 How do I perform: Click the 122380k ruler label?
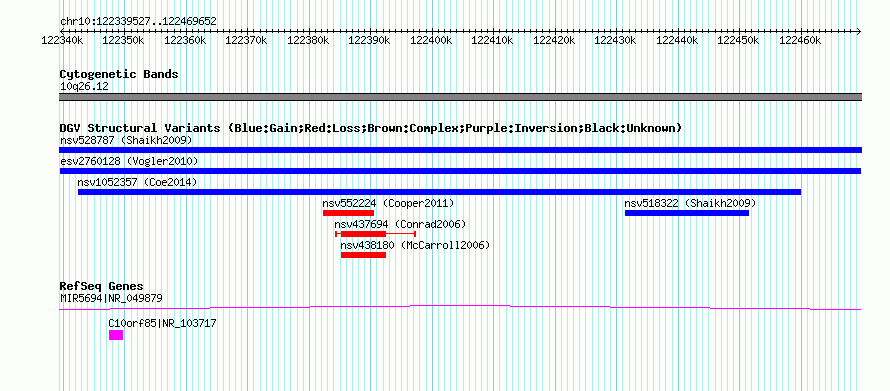(x=308, y=41)
